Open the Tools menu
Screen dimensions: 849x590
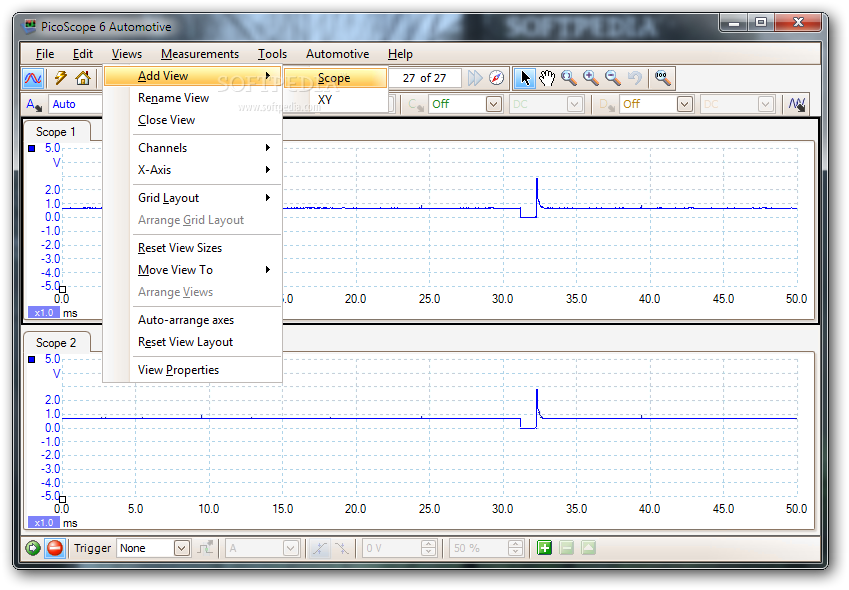pos(272,54)
